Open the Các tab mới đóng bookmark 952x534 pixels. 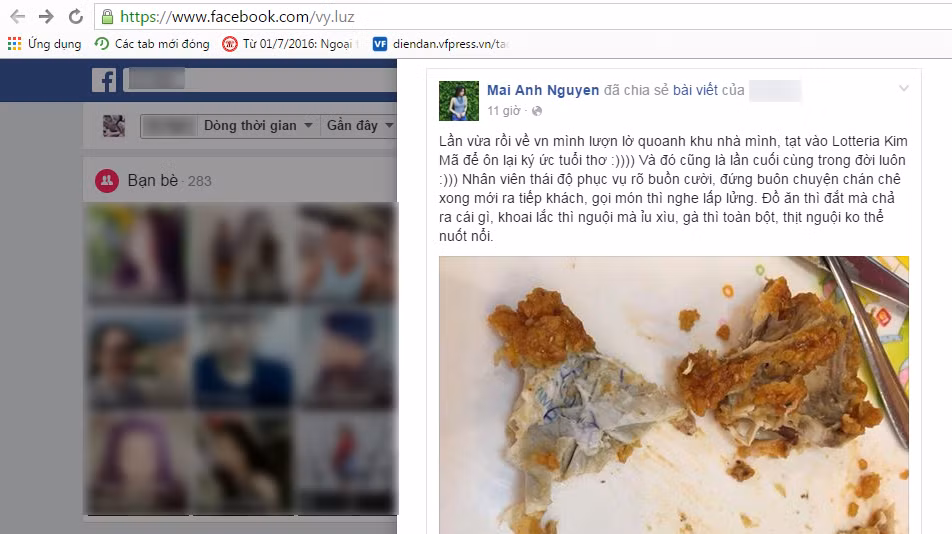coord(152,44)
